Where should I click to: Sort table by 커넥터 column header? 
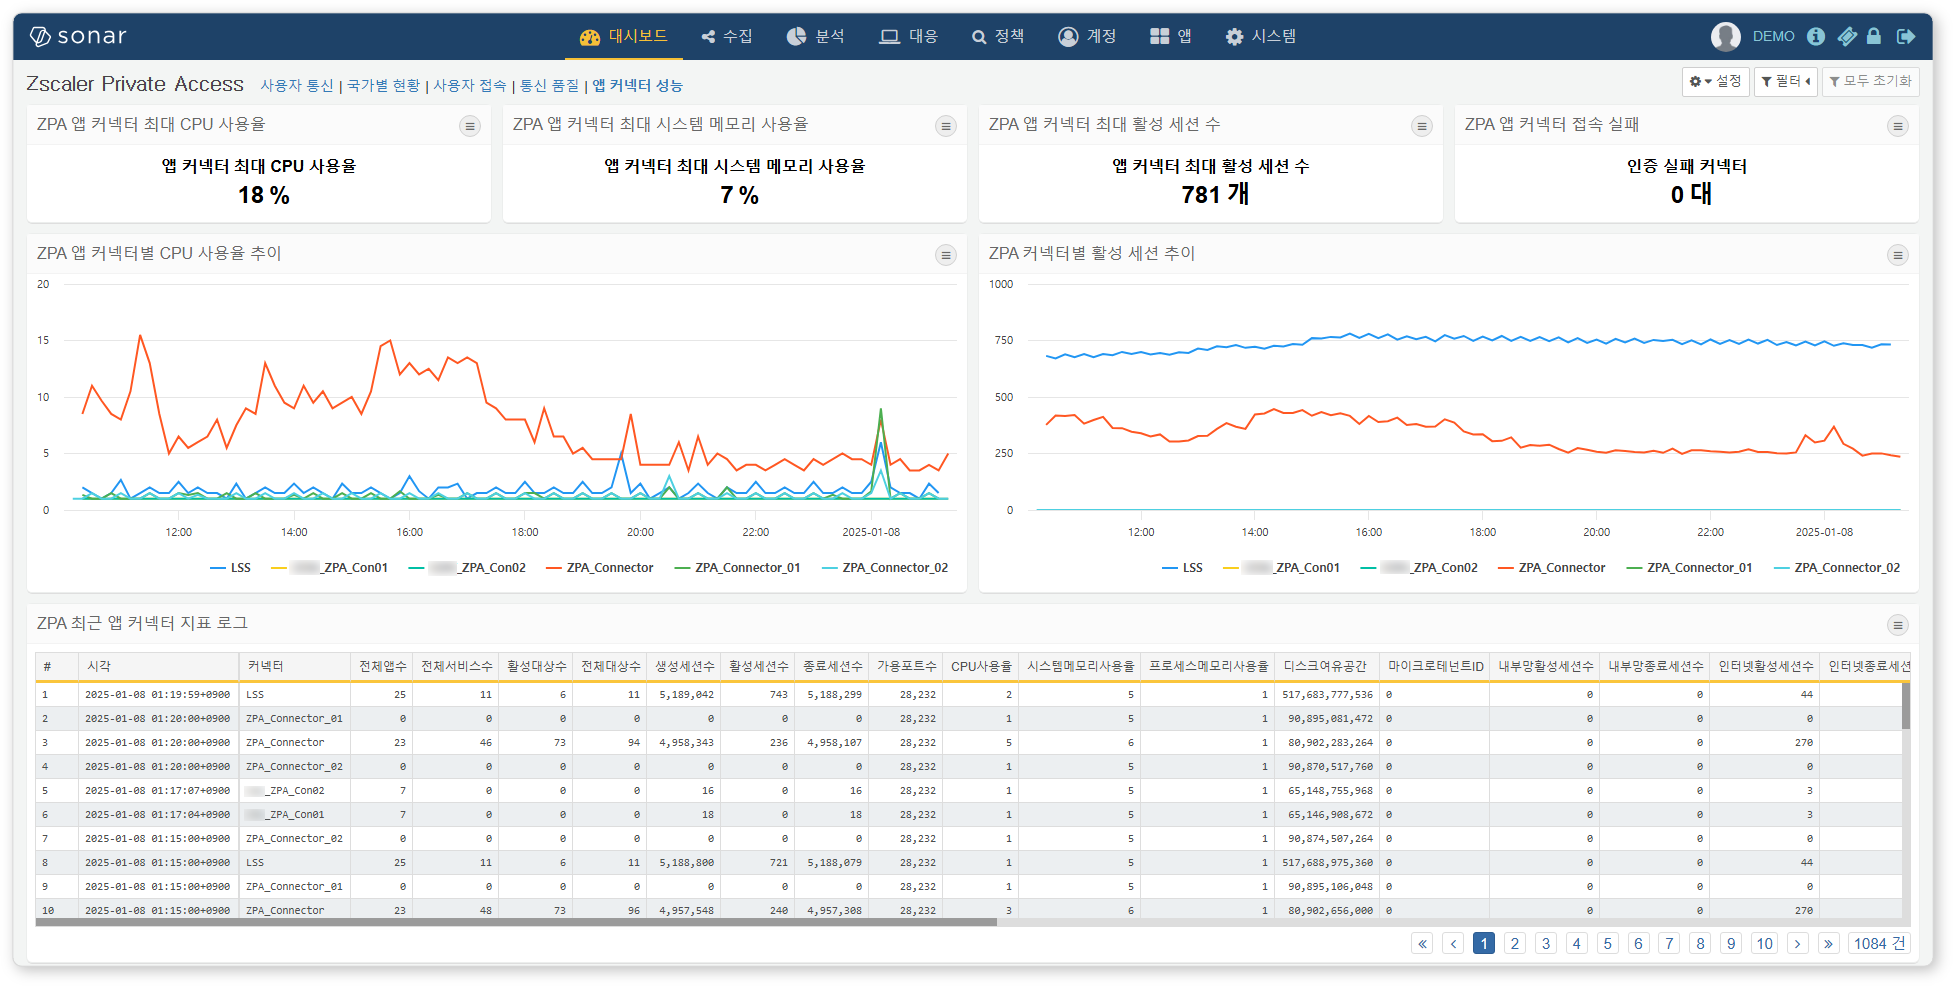[295, 666]
